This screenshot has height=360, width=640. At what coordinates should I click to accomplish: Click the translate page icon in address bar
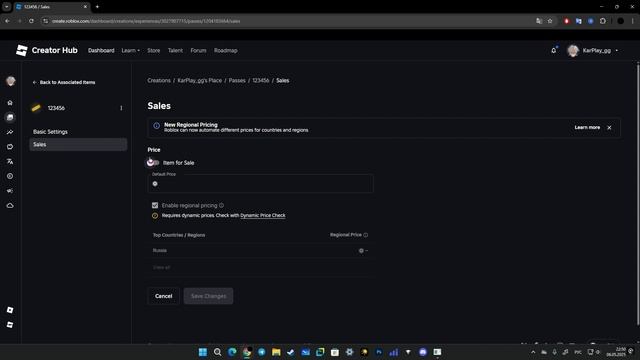coord(539,21)
